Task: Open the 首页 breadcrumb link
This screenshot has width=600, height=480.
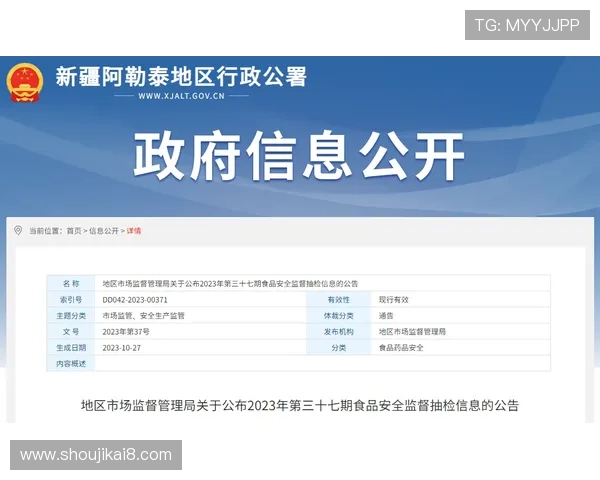Action: [x=74, y=231]
